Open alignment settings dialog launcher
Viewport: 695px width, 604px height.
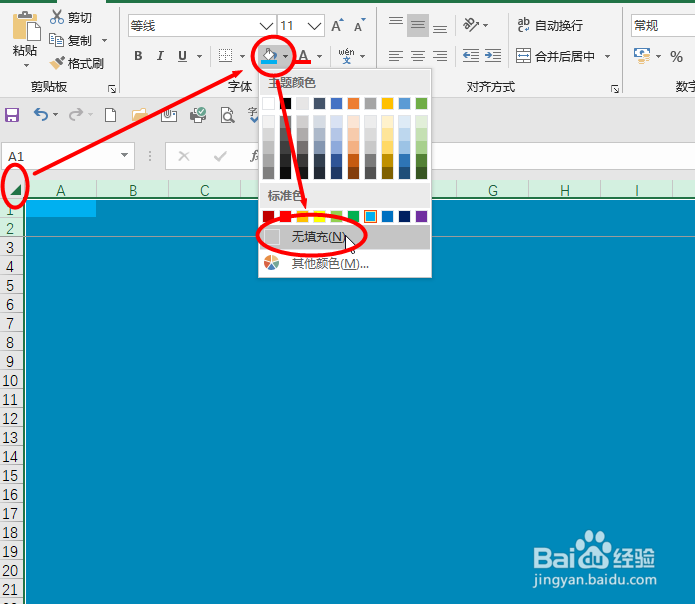615,89
